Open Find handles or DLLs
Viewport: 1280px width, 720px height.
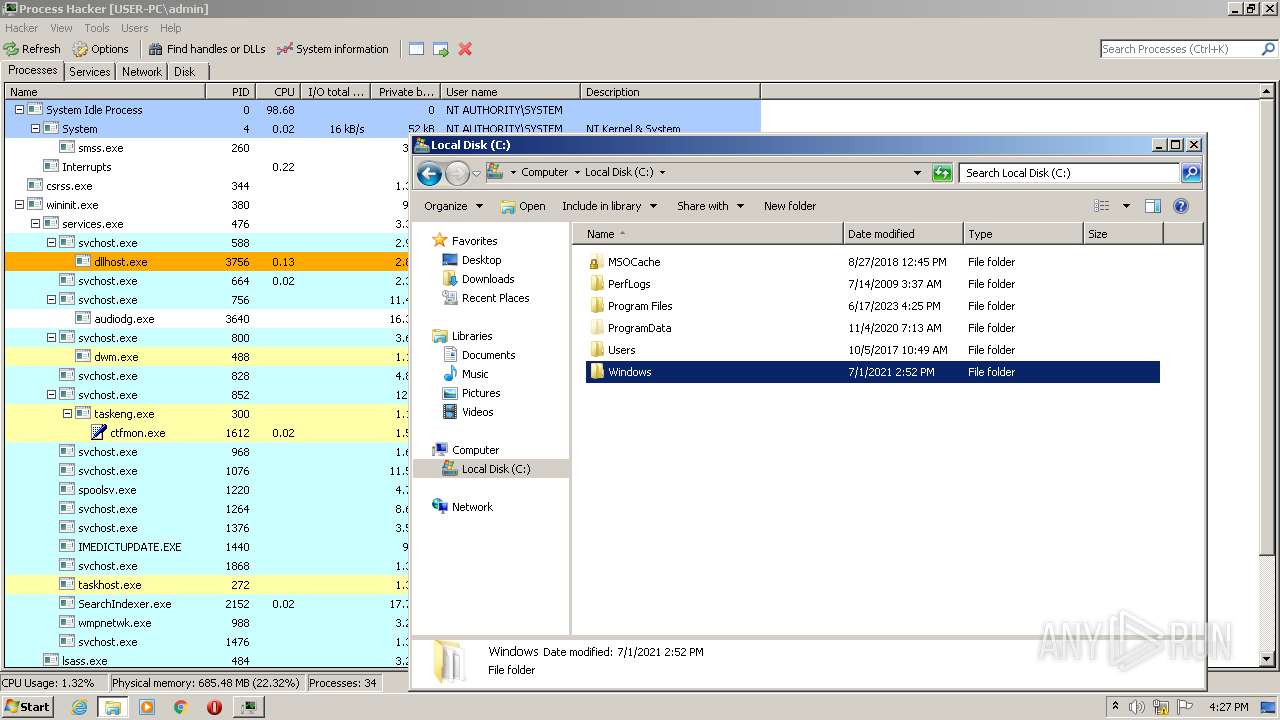coord(207,48)
